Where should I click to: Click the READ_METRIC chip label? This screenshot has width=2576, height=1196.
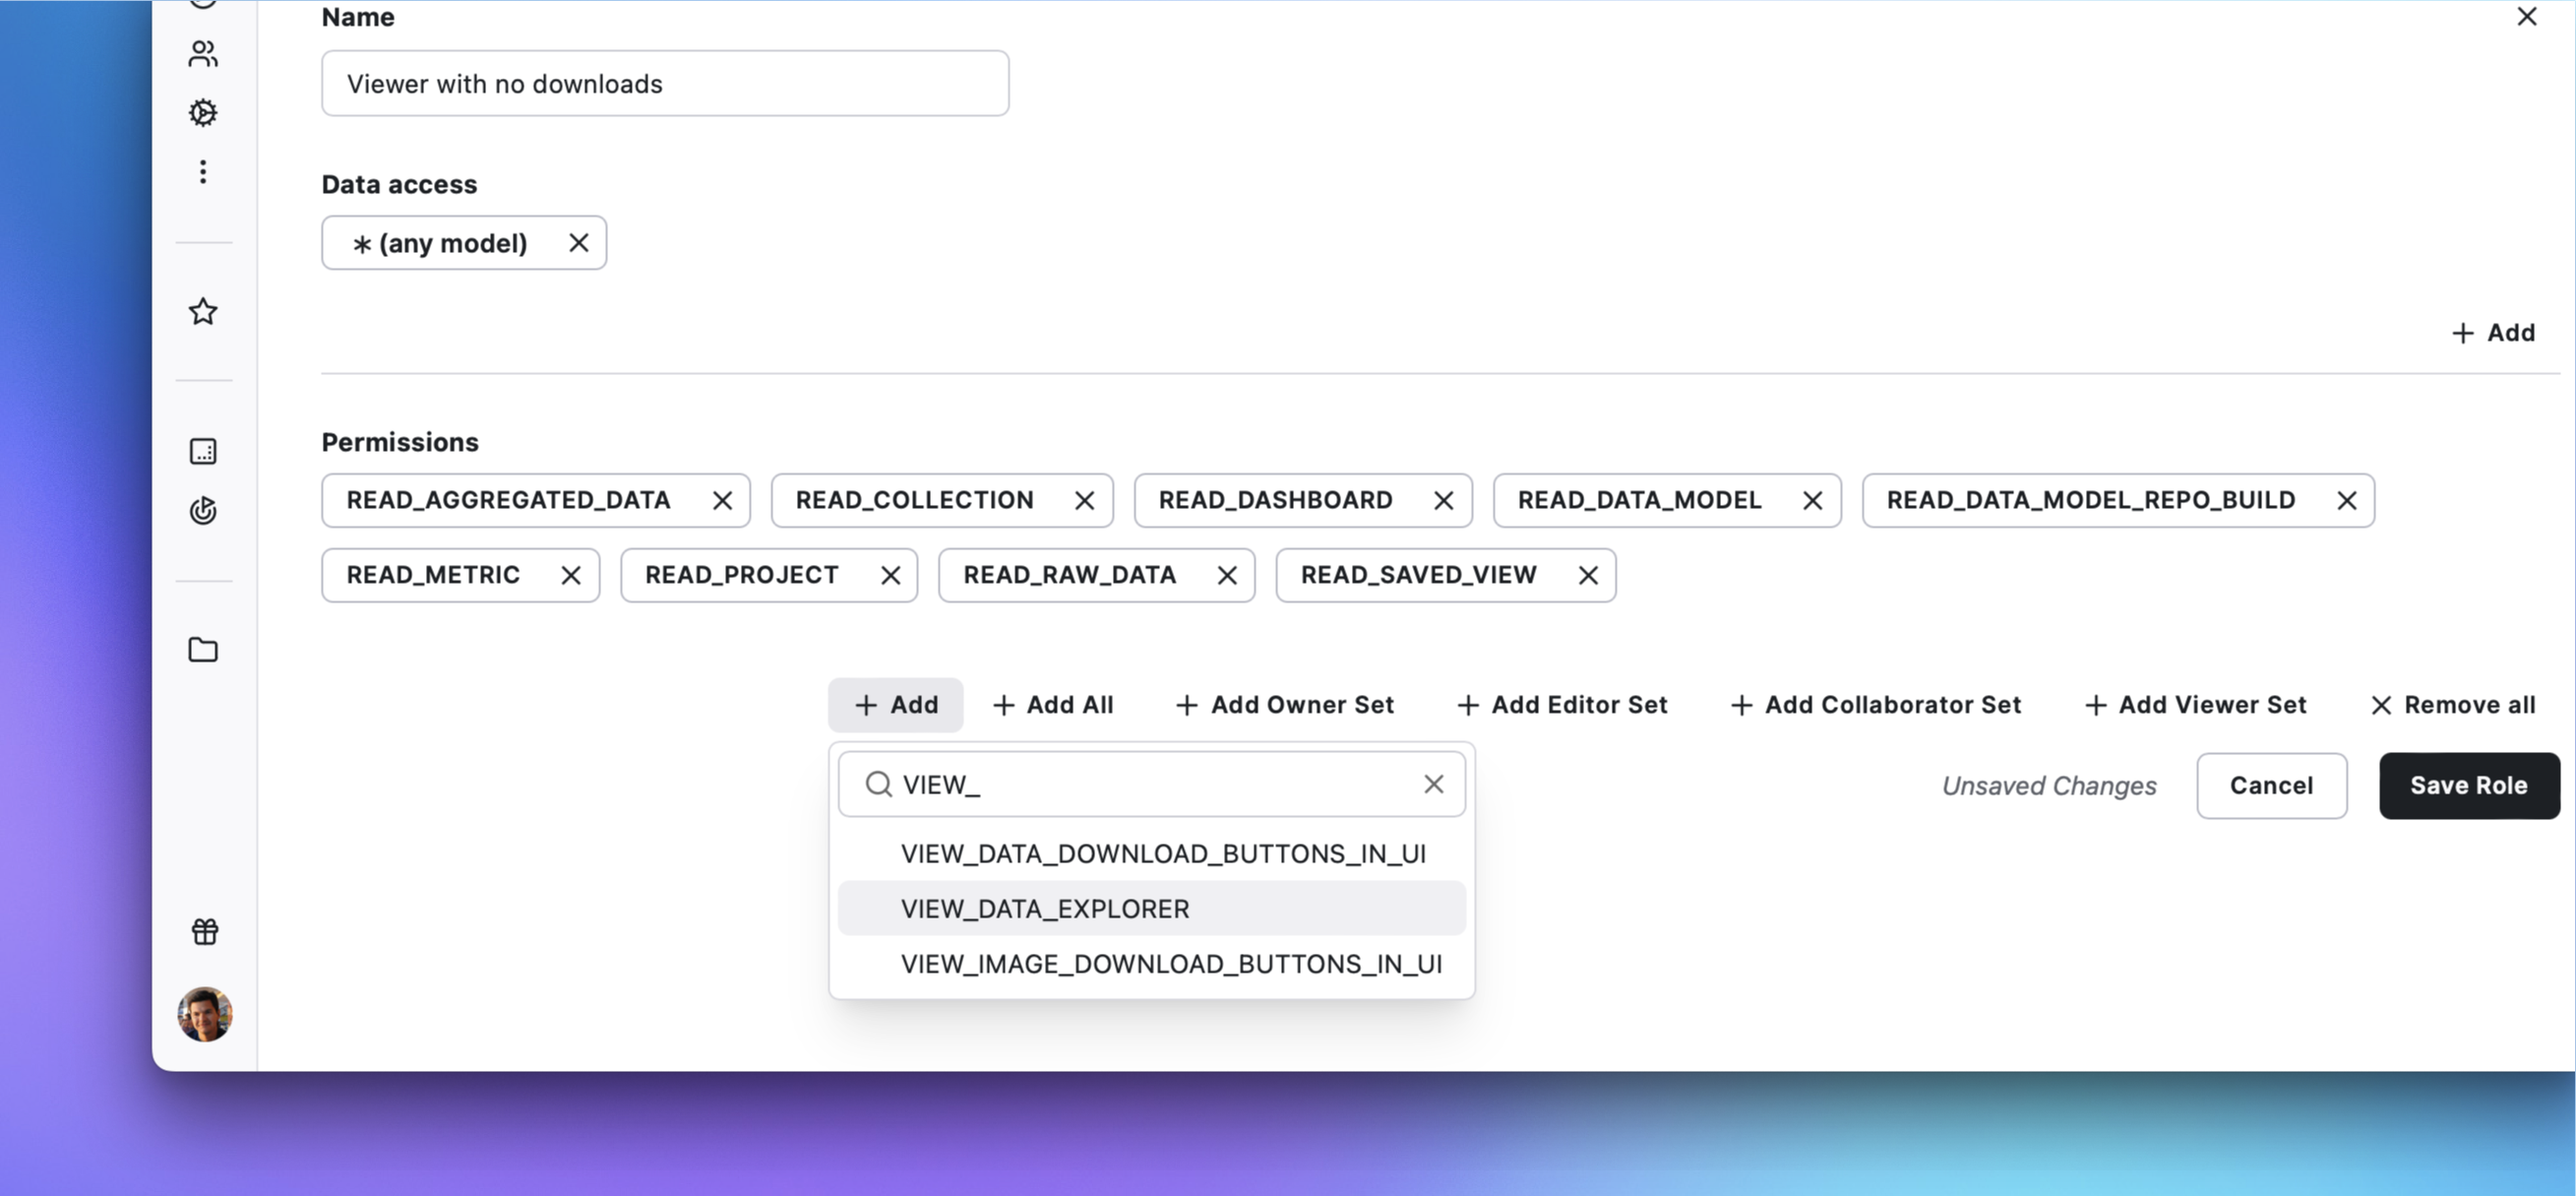tap(433, 575)
